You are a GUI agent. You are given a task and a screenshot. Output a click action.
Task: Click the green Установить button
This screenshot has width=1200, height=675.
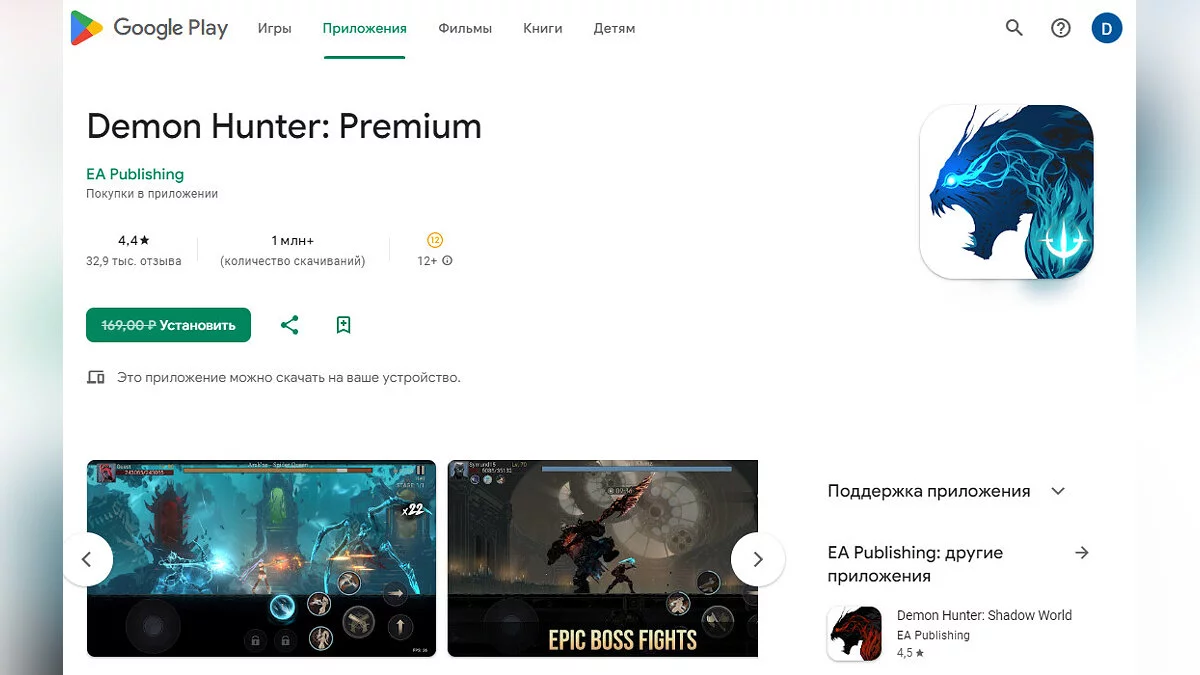168,325
